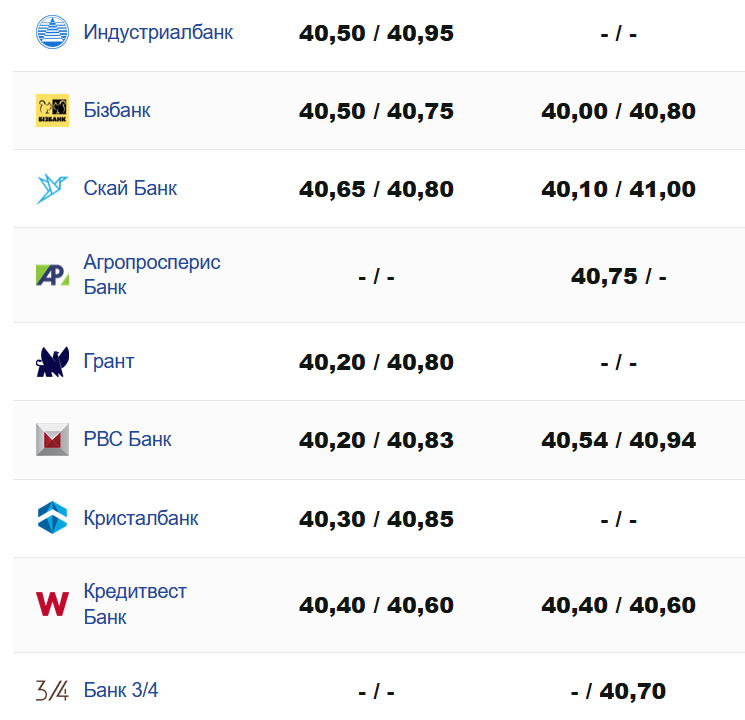Click the Кристалбанк blue logo icon
The width and height of the screenshot is (745, 720).
[52, 518]
